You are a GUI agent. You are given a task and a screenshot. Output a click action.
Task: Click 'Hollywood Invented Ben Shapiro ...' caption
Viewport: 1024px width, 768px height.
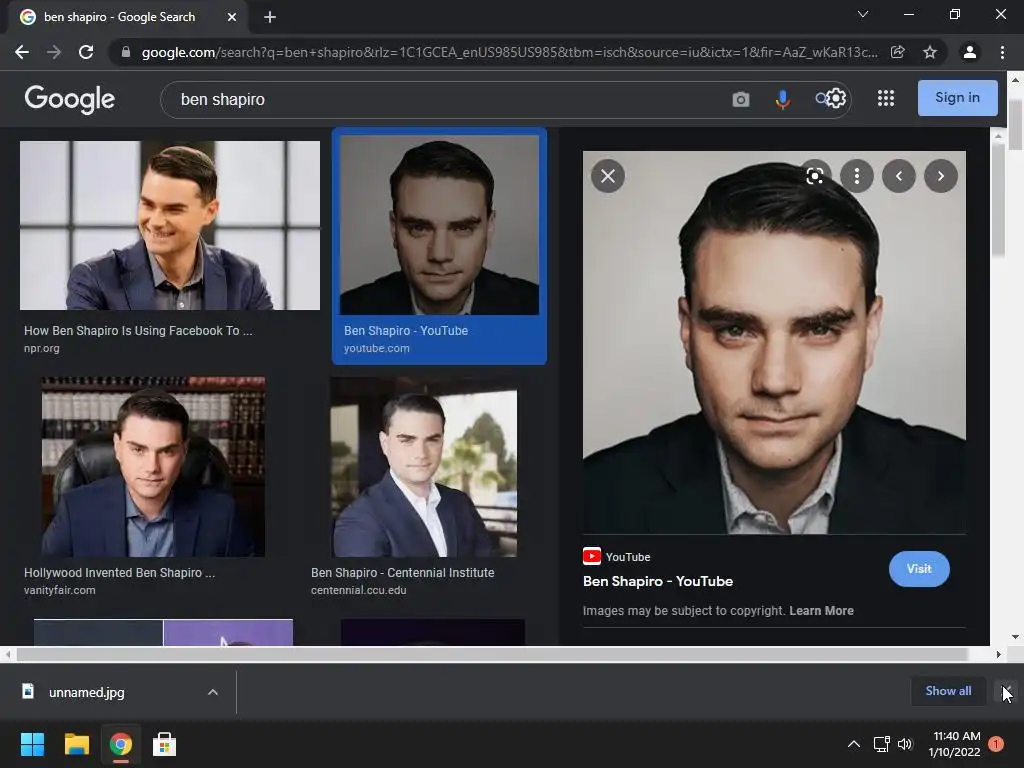[x=120, y=573]
